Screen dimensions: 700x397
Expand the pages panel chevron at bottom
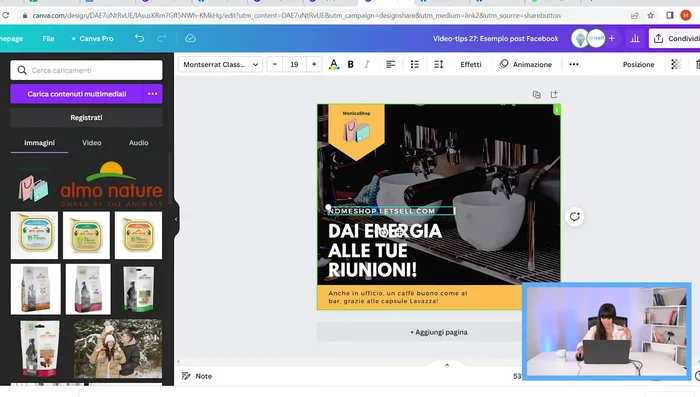point(447,365)
